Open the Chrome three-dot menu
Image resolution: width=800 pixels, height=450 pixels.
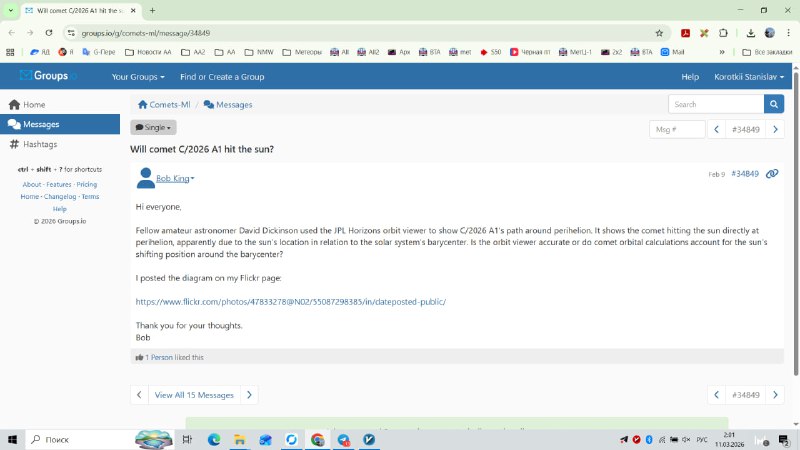click(x=788, y=33)
